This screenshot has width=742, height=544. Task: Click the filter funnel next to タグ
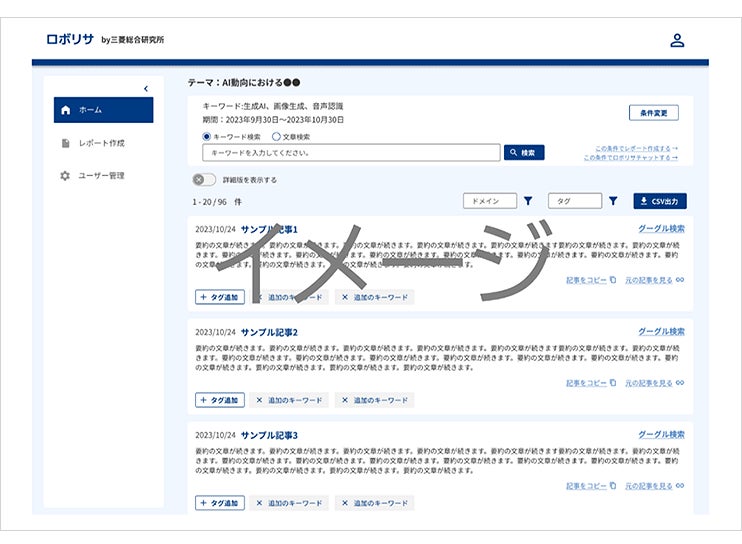click(x=613, y=201)
